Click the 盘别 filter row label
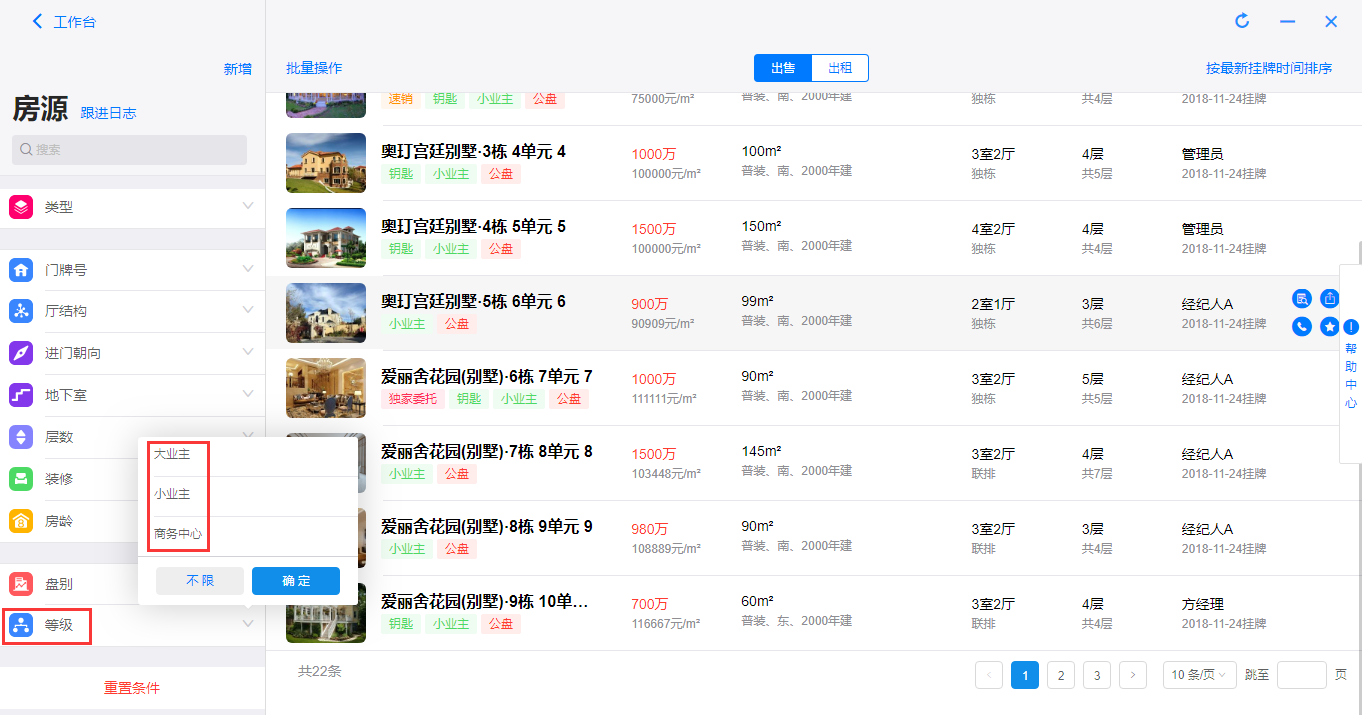 59,584
